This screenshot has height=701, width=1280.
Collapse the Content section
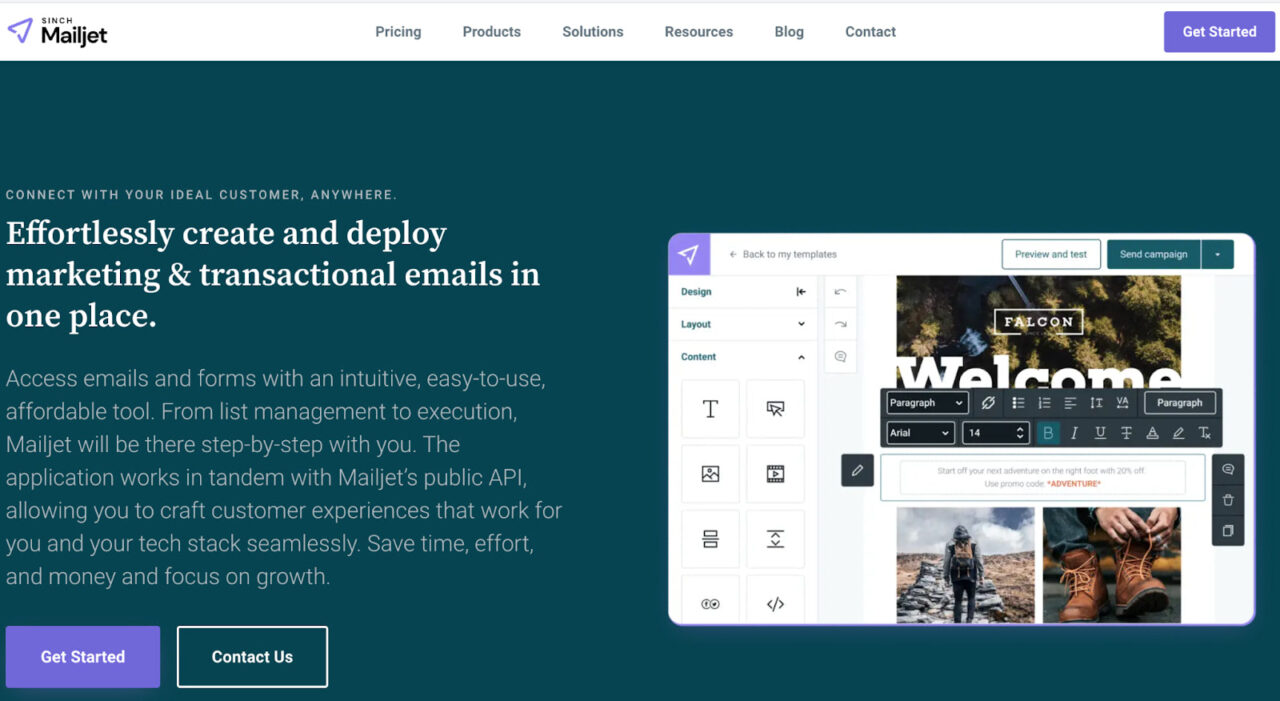(x=744, y=357)
